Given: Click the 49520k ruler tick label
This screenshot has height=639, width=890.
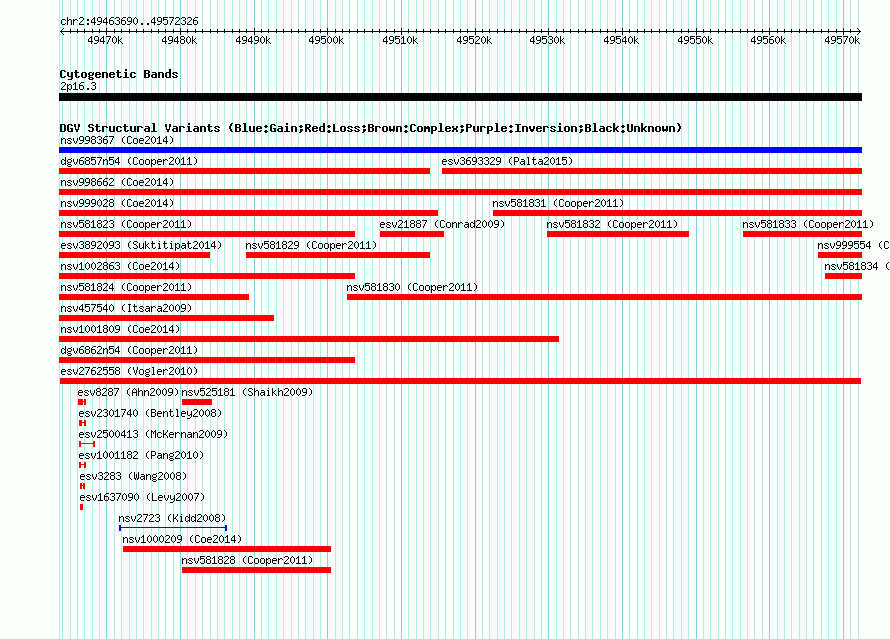Looking at the screenshot, I should point(474,40).
